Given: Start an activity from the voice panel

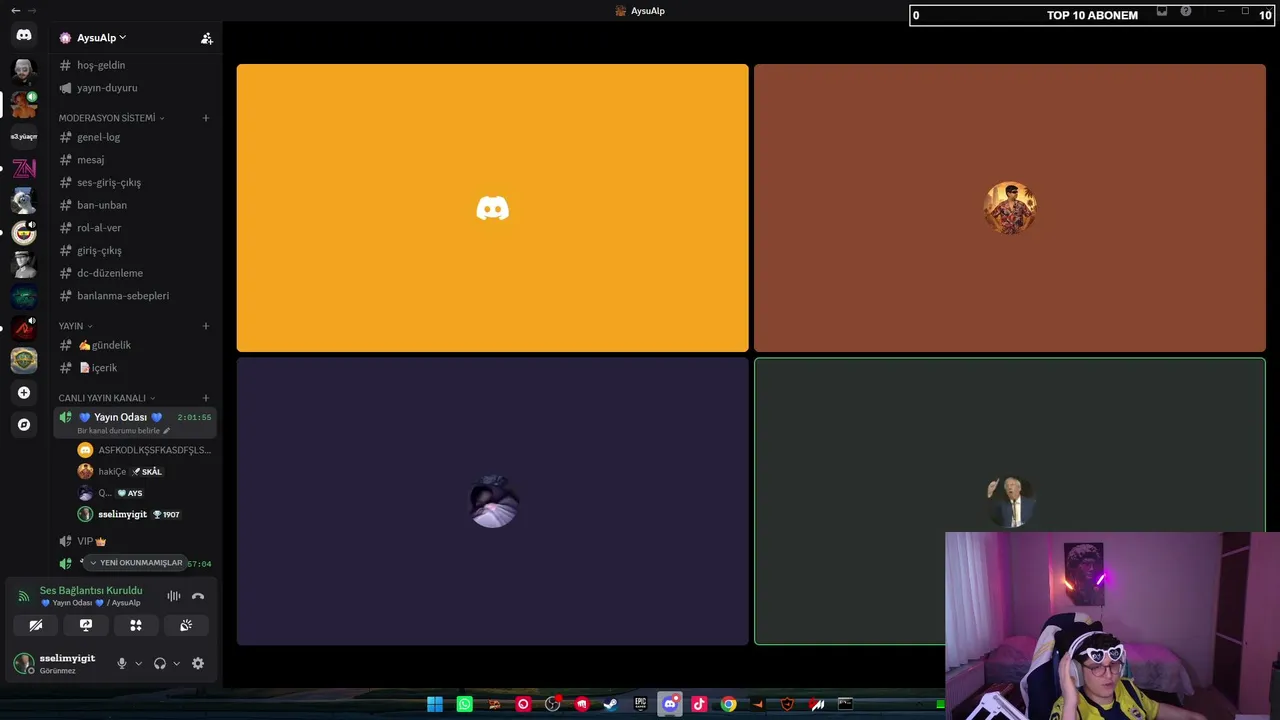Looking at the screenshot, I should click(x=136, y=625).
